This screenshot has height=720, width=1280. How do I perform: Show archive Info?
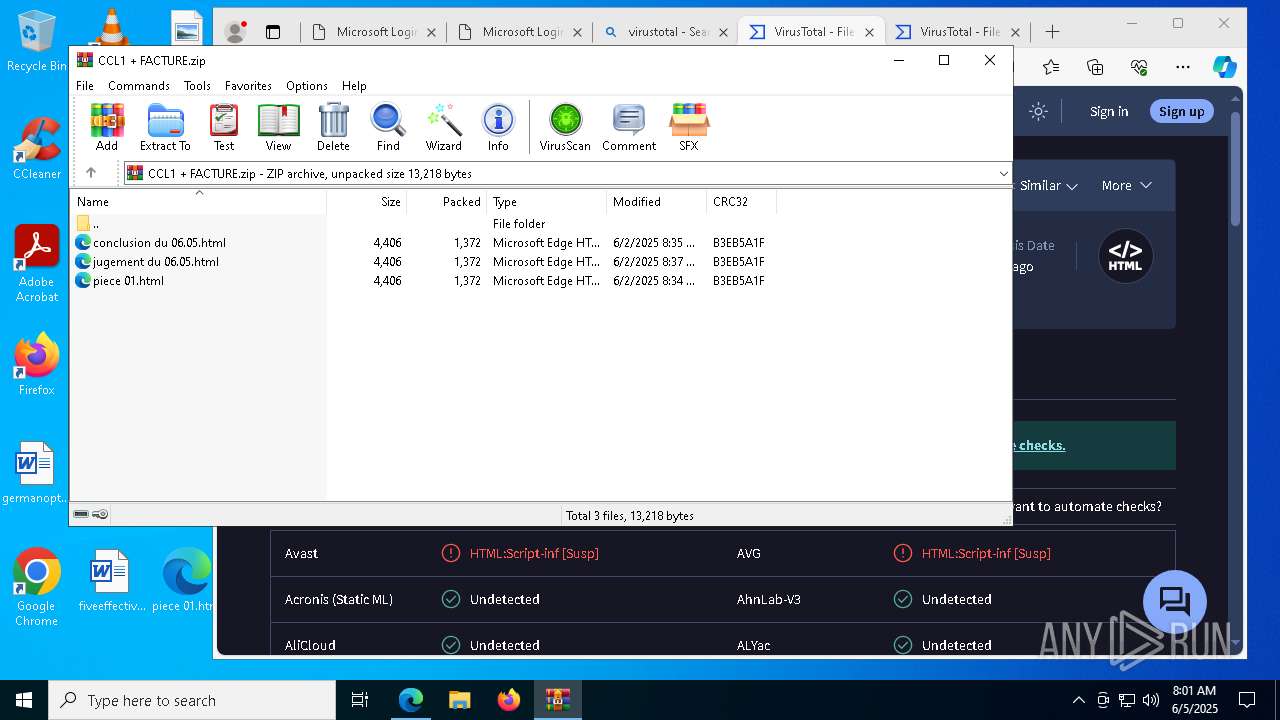click(498, 127)
